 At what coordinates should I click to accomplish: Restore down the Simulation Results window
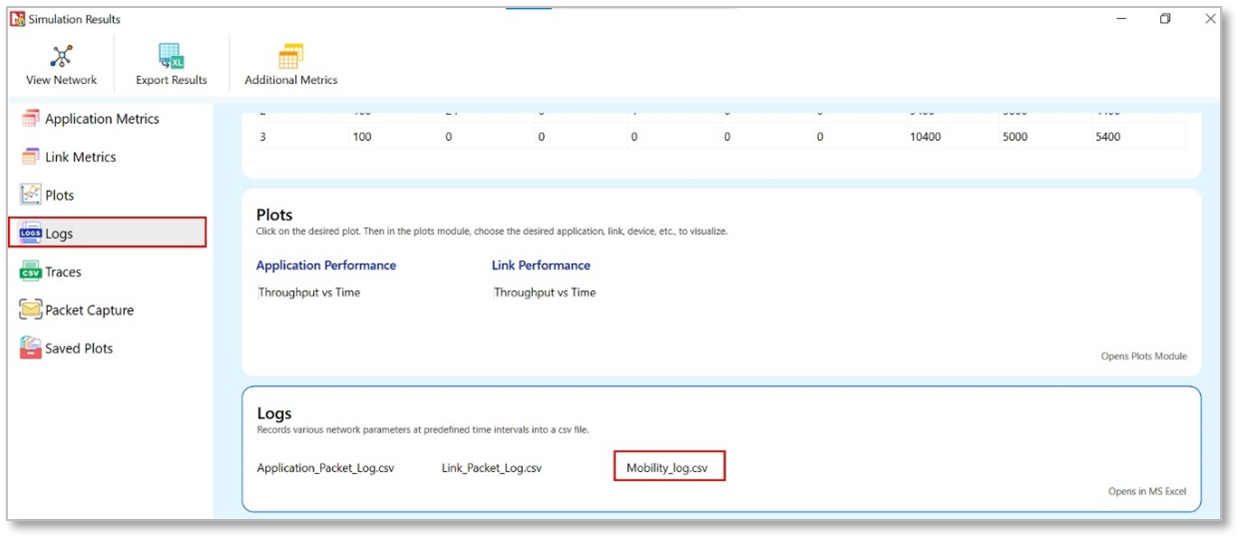[x=1165, y=19]
